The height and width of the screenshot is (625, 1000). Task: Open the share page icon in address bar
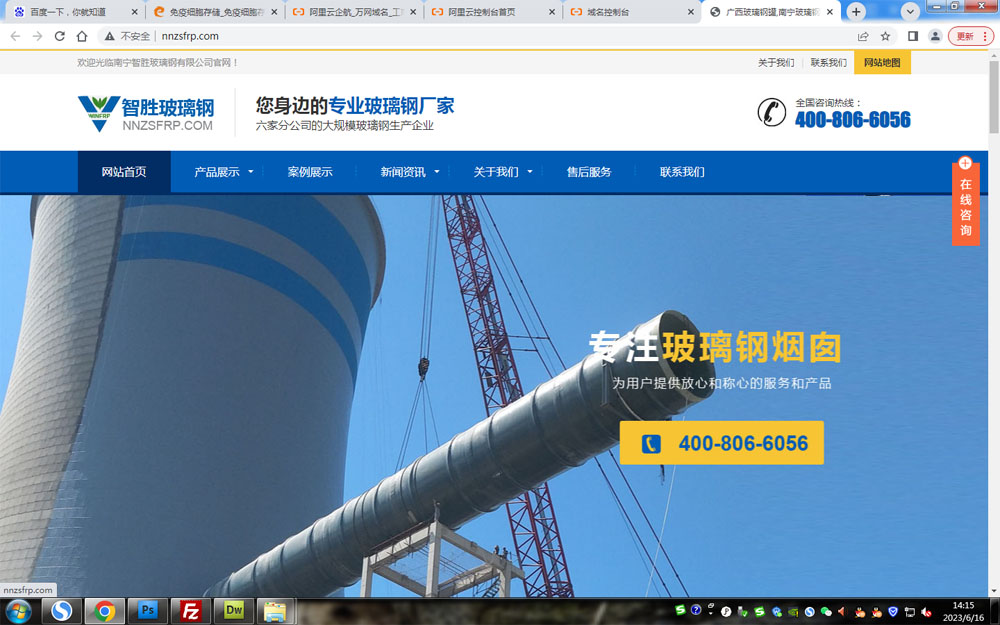pos(863,36)
